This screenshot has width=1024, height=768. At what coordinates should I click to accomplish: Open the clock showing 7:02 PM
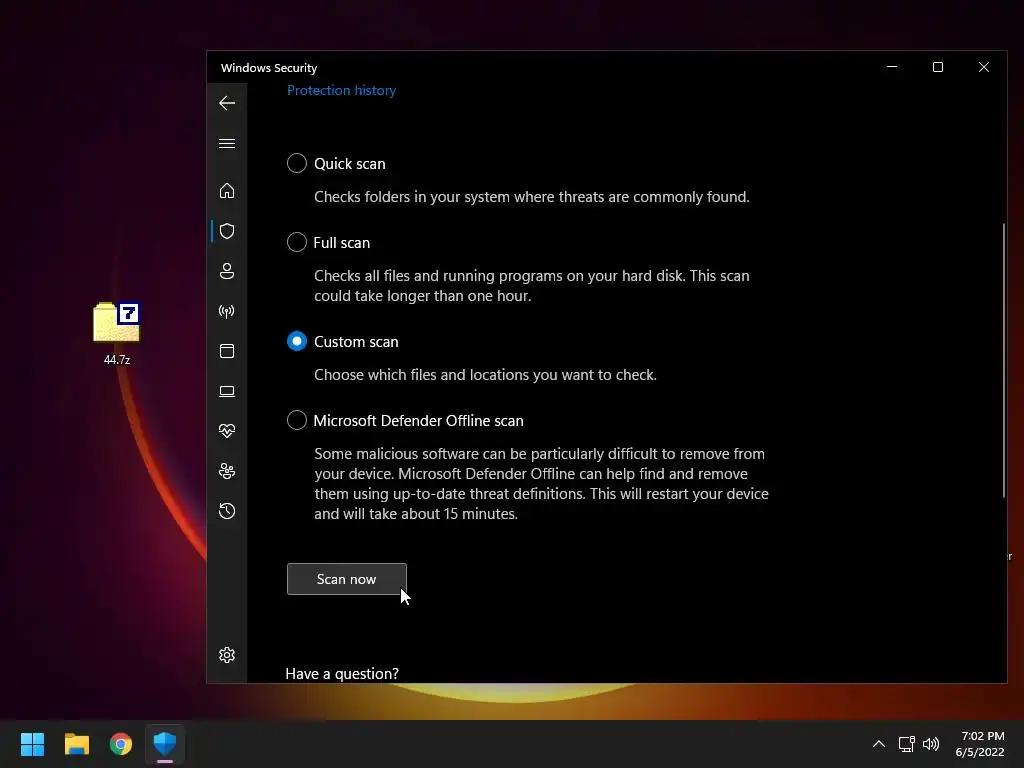980,744
